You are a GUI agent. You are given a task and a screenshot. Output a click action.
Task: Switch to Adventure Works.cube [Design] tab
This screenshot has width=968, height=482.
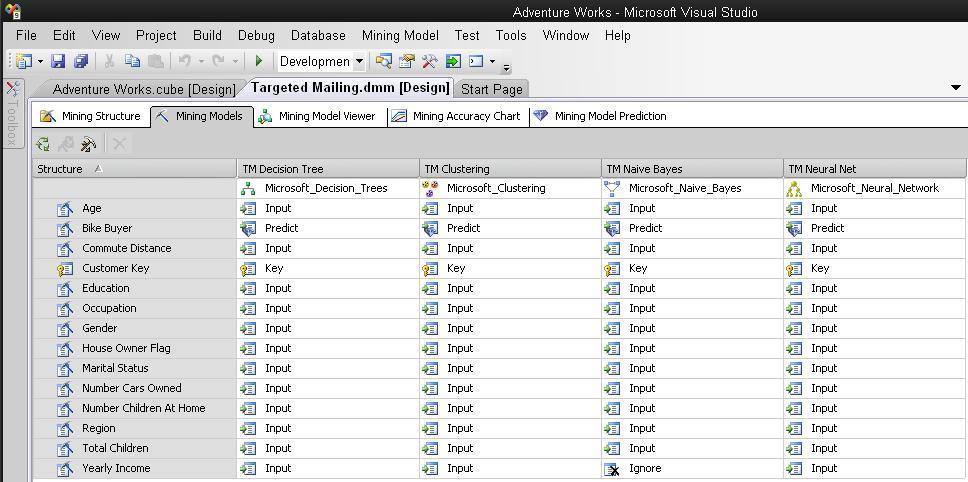(x=144, y=89)
